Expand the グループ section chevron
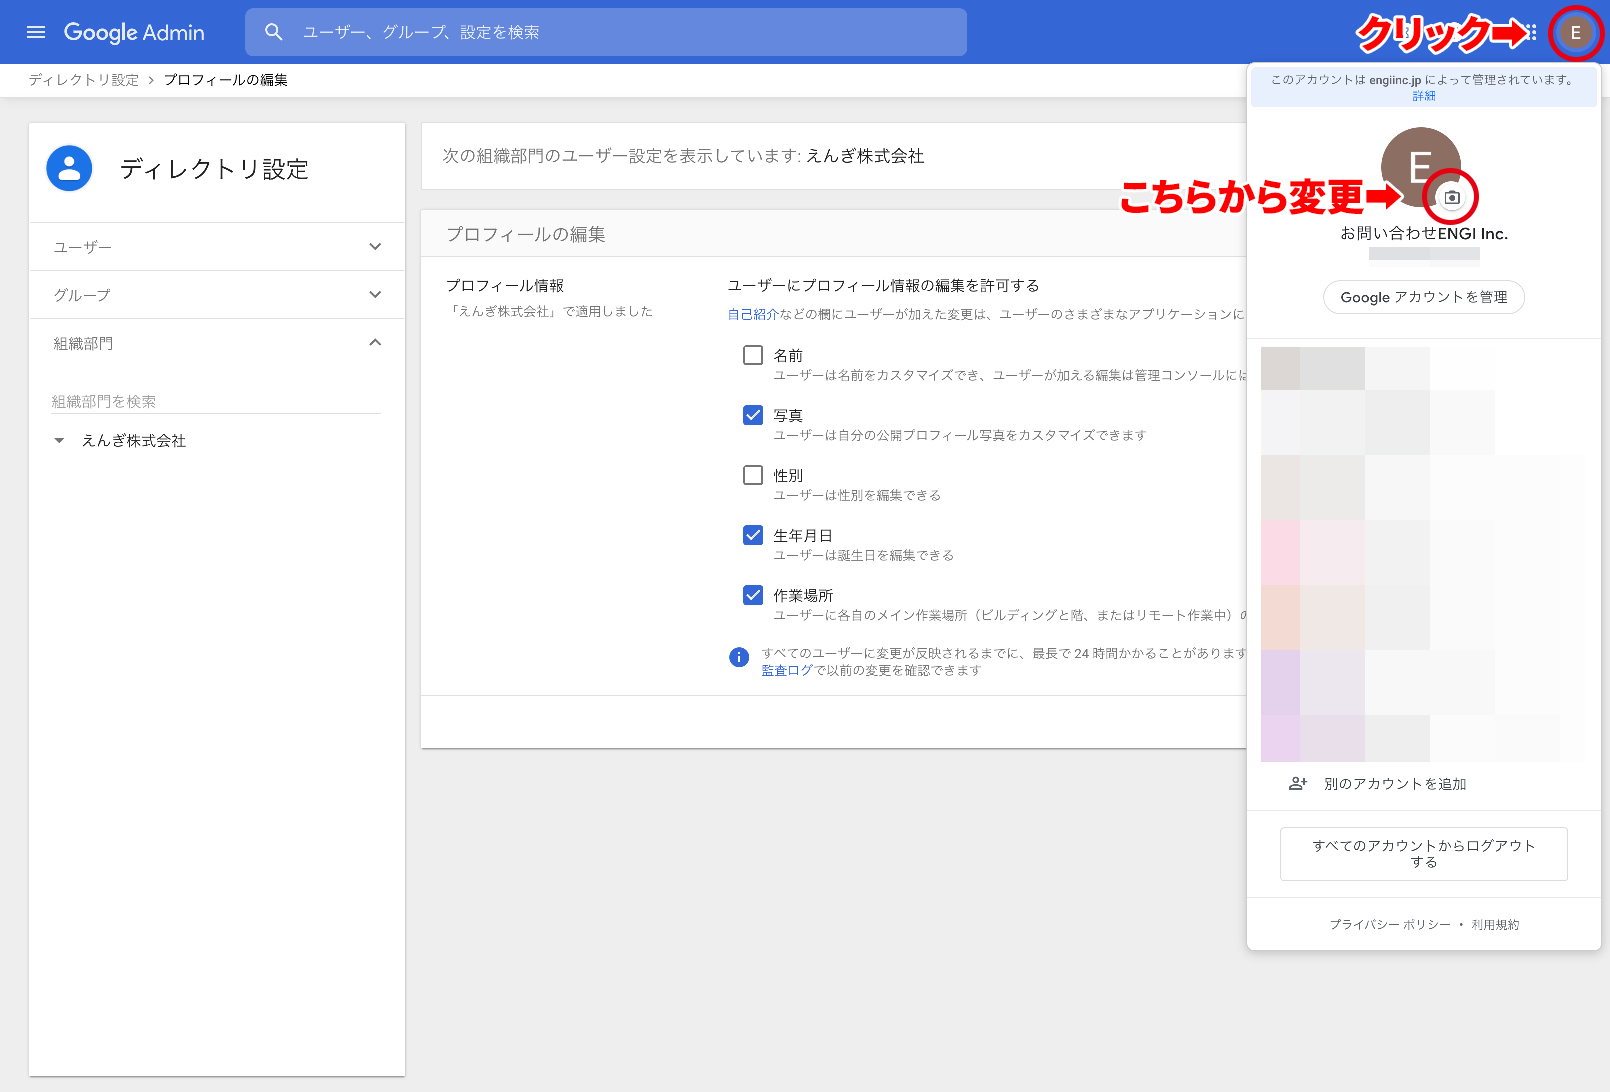 375,295
